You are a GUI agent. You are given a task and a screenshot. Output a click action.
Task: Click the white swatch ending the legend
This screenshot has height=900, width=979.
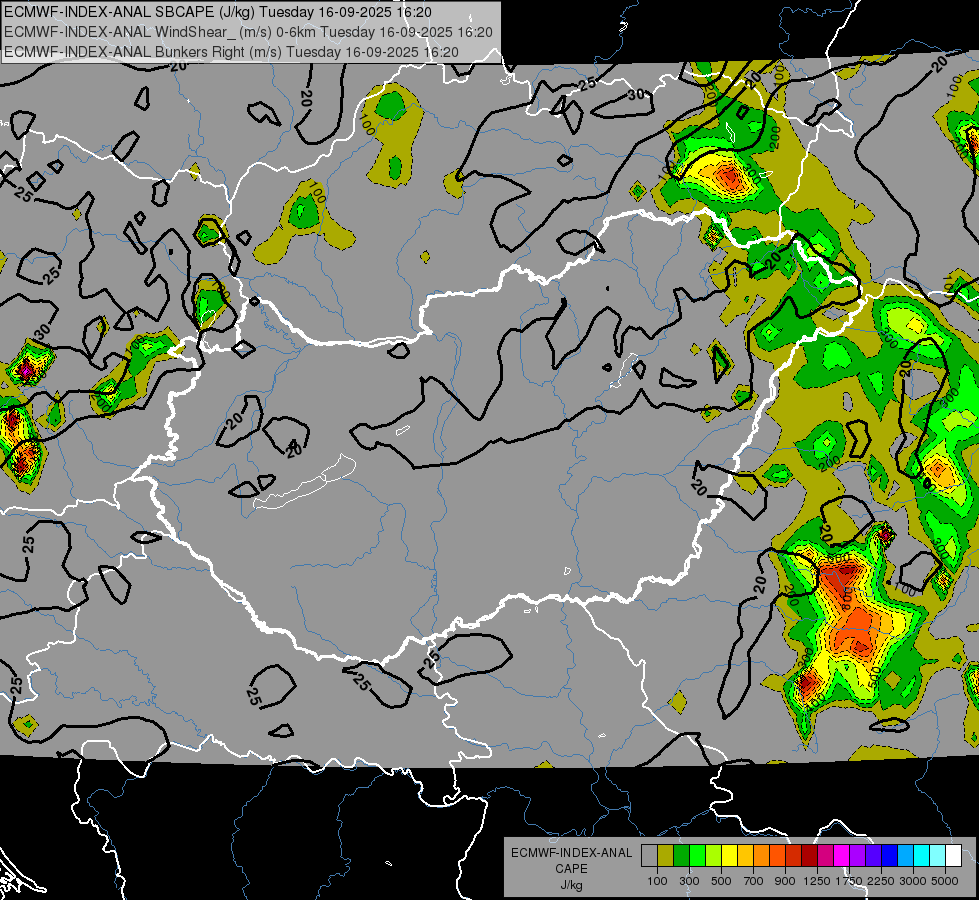pyautogui.click(x=953, y=856)
